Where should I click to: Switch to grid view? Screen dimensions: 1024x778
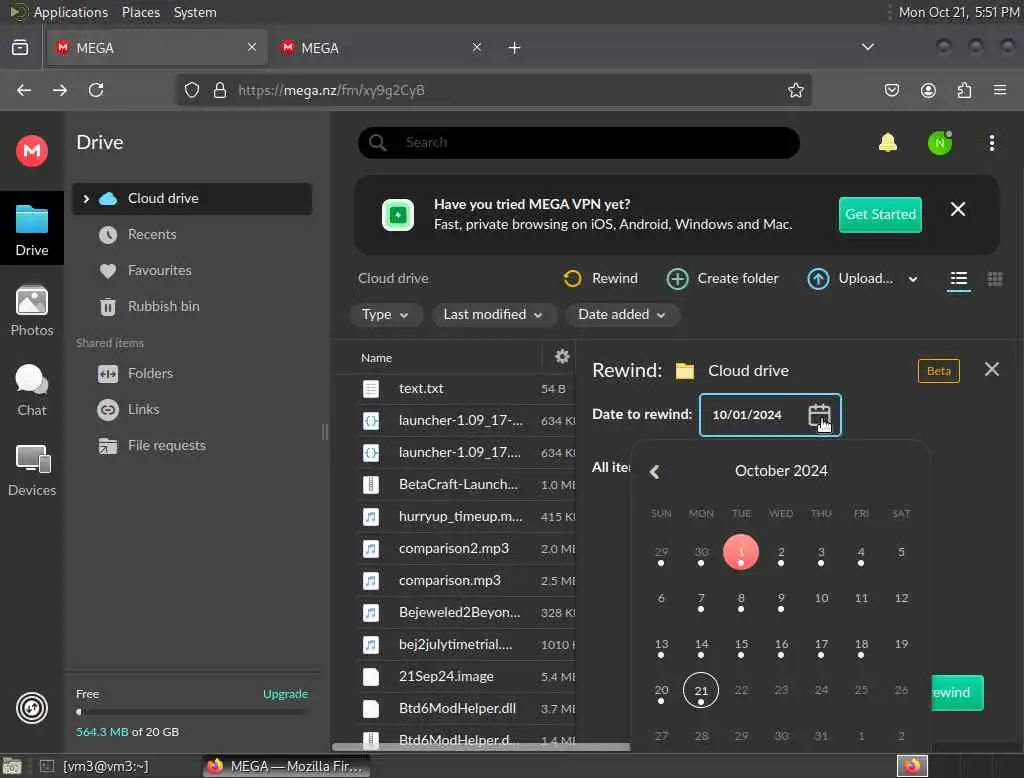(x=995, y=279)
